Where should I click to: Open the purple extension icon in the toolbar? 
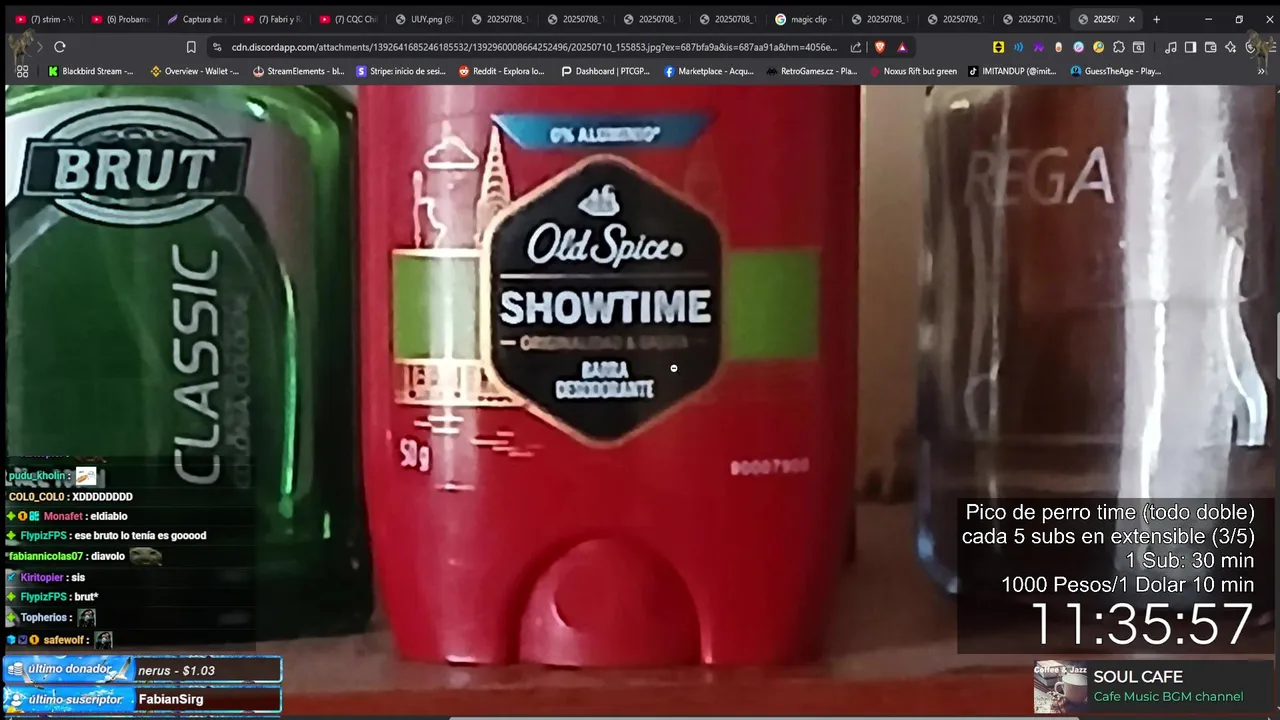click(x=1038, y=47)
